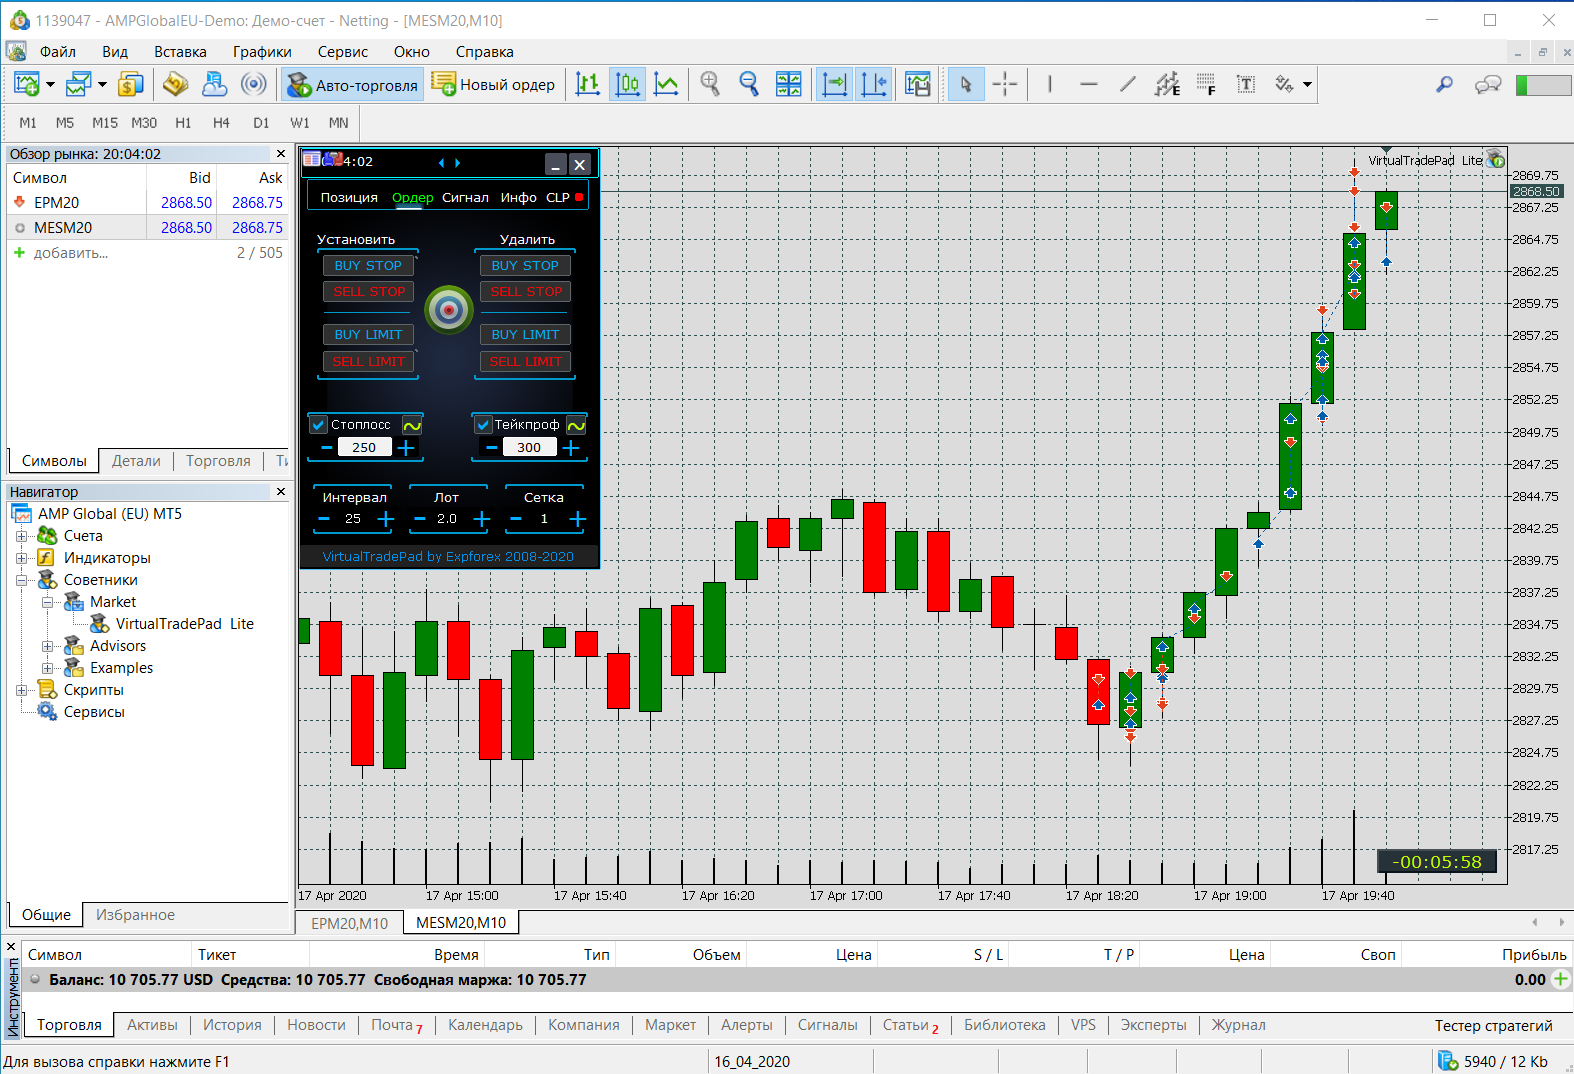Place a BUY STOP order under Установить
Viewport: 1574px width, 1074px height.
[x=368, y=265]
